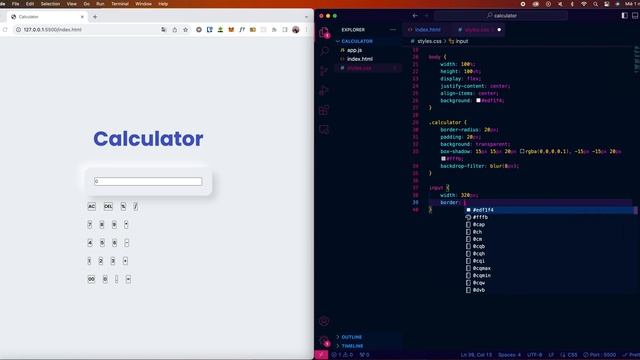
Task: Open the MetaMask fox extension
Action: point(231,30)
